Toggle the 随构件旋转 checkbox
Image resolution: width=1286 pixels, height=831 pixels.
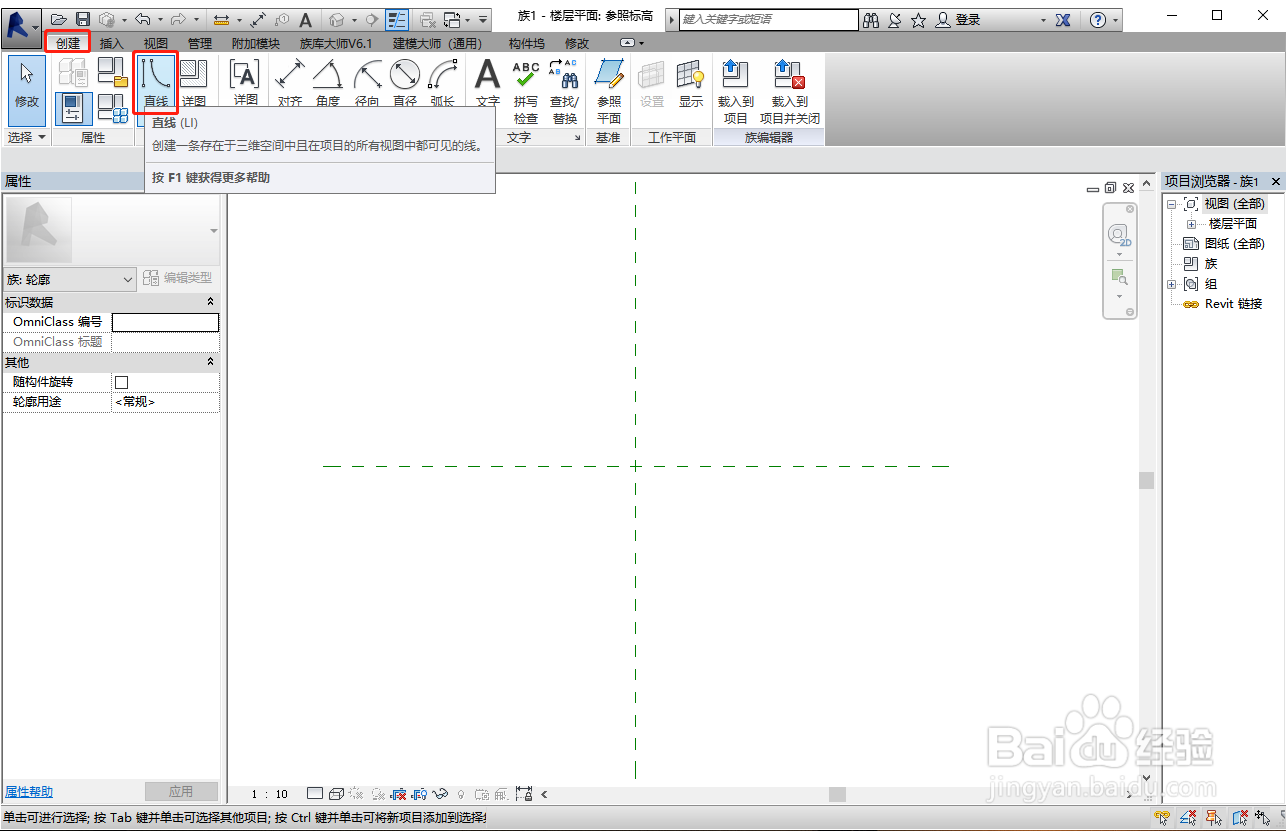tap(122, 382)
